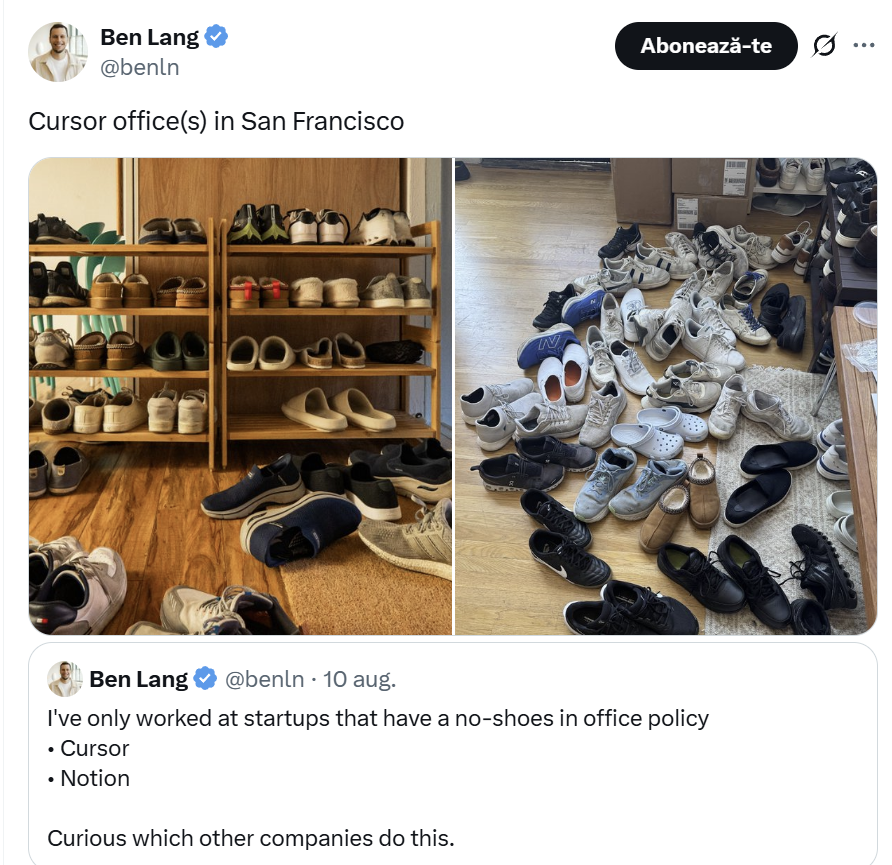Click the 'Notion' bullet in the quoted post
Screen dimensions: 892x865
pos(95,778)
